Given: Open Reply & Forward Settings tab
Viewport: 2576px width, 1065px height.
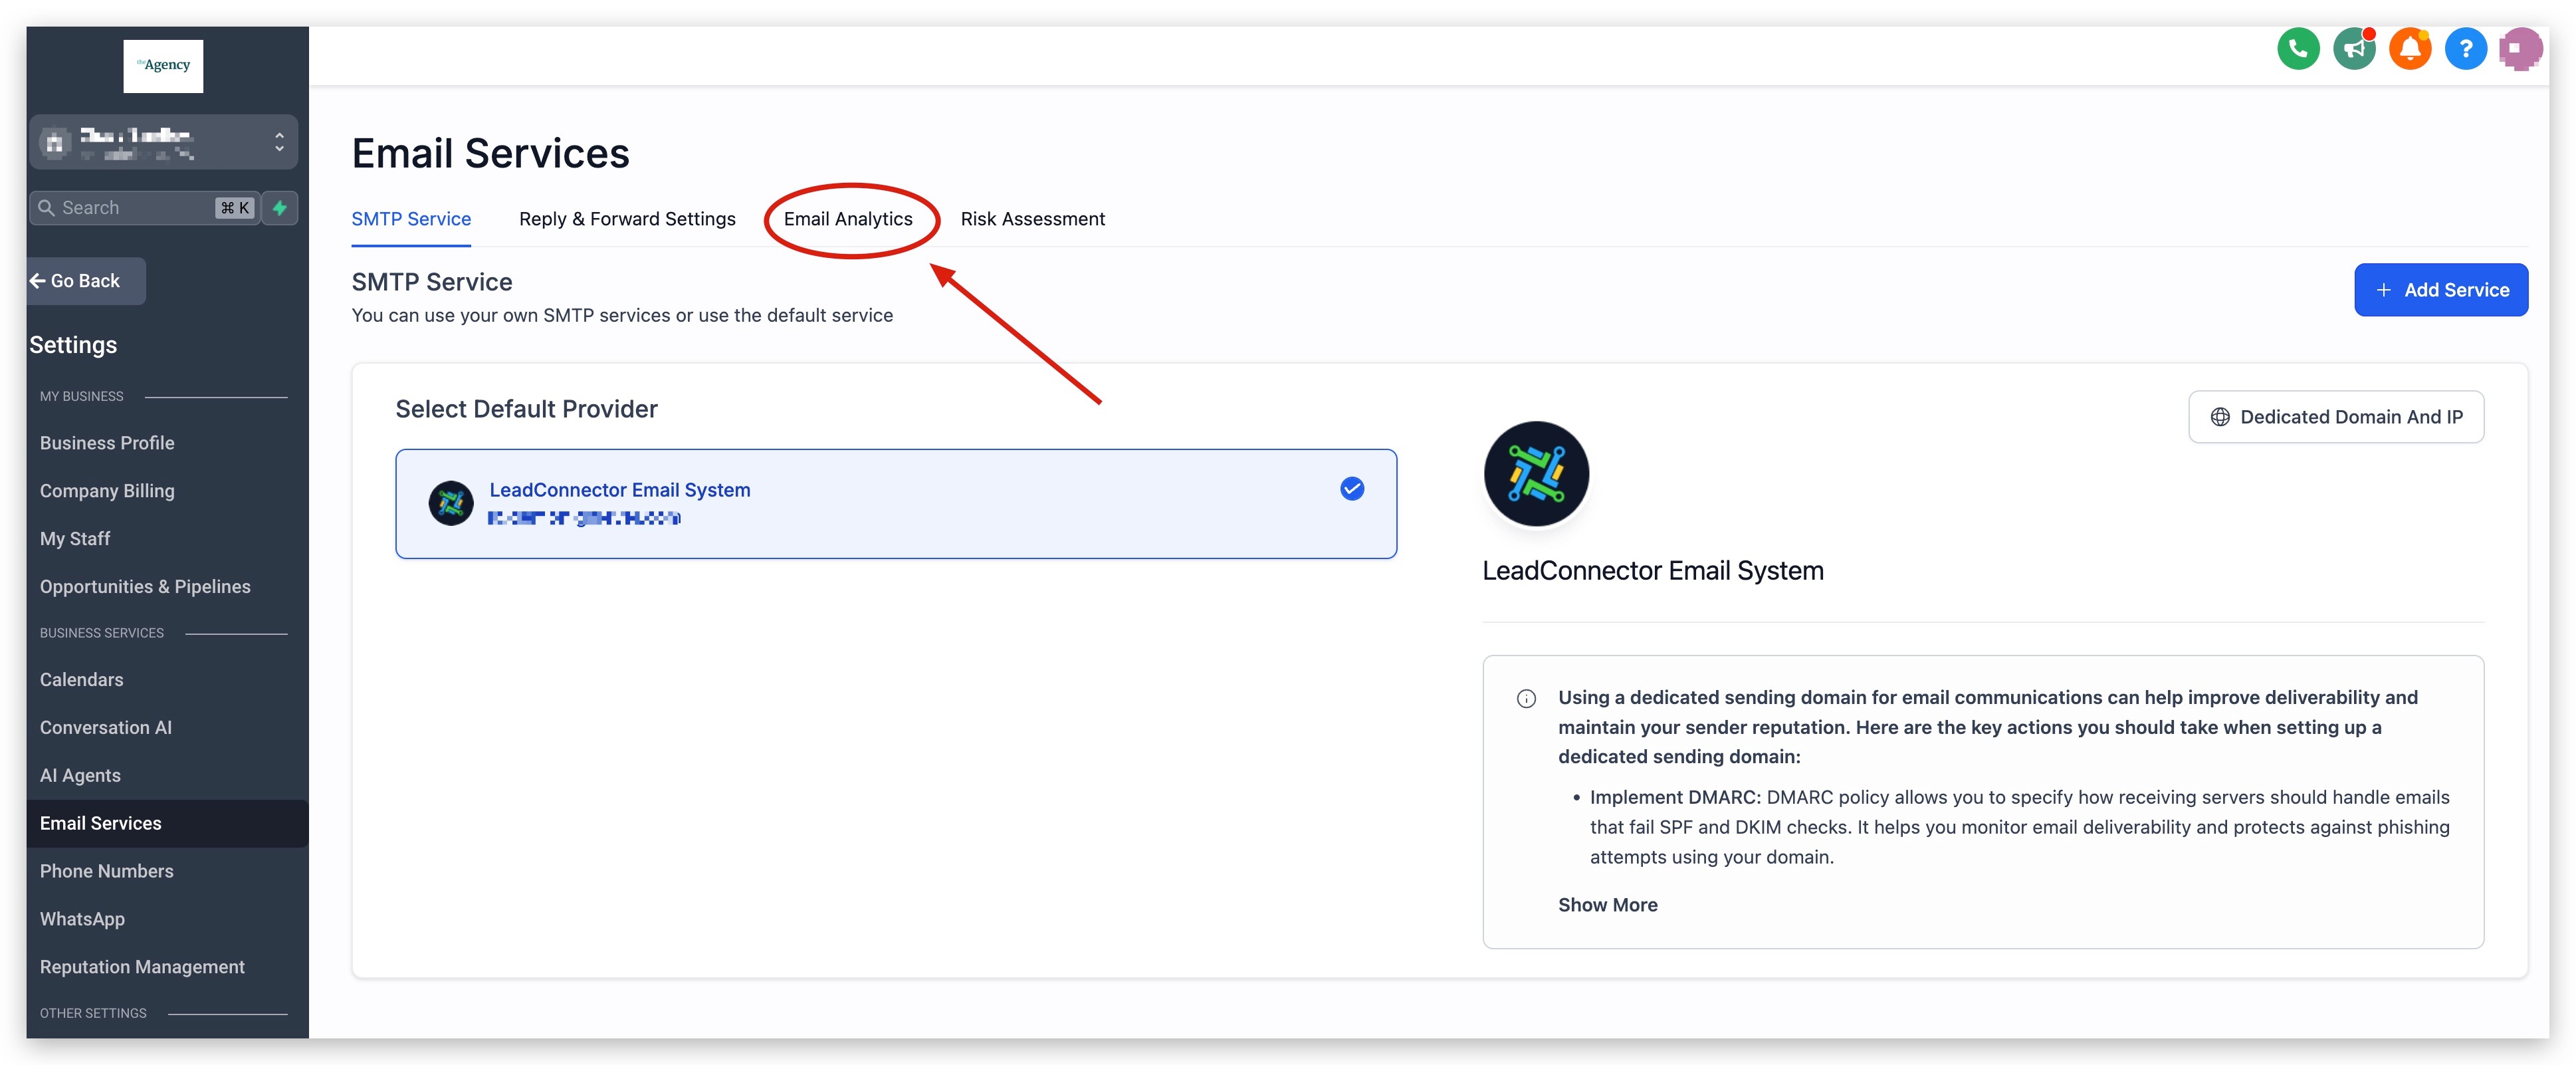Looking at the screenshot, I should 627,219.
